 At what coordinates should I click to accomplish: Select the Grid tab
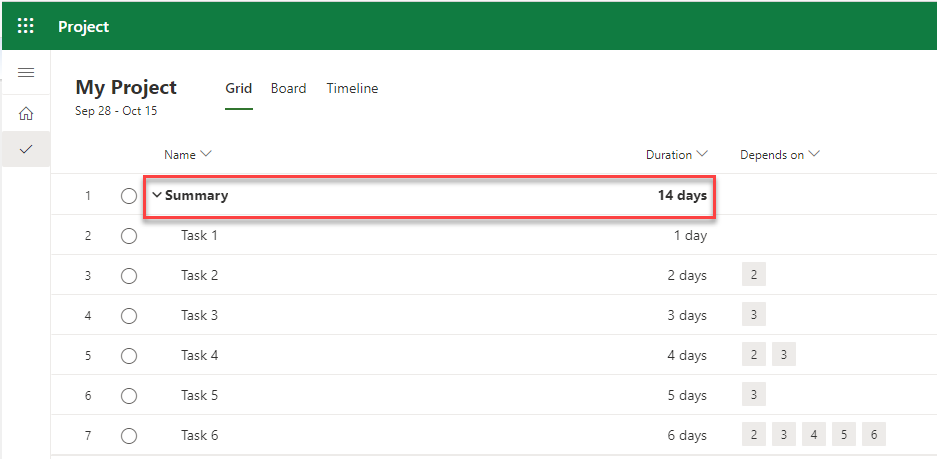pyautogui.click(x=238, y=89)
